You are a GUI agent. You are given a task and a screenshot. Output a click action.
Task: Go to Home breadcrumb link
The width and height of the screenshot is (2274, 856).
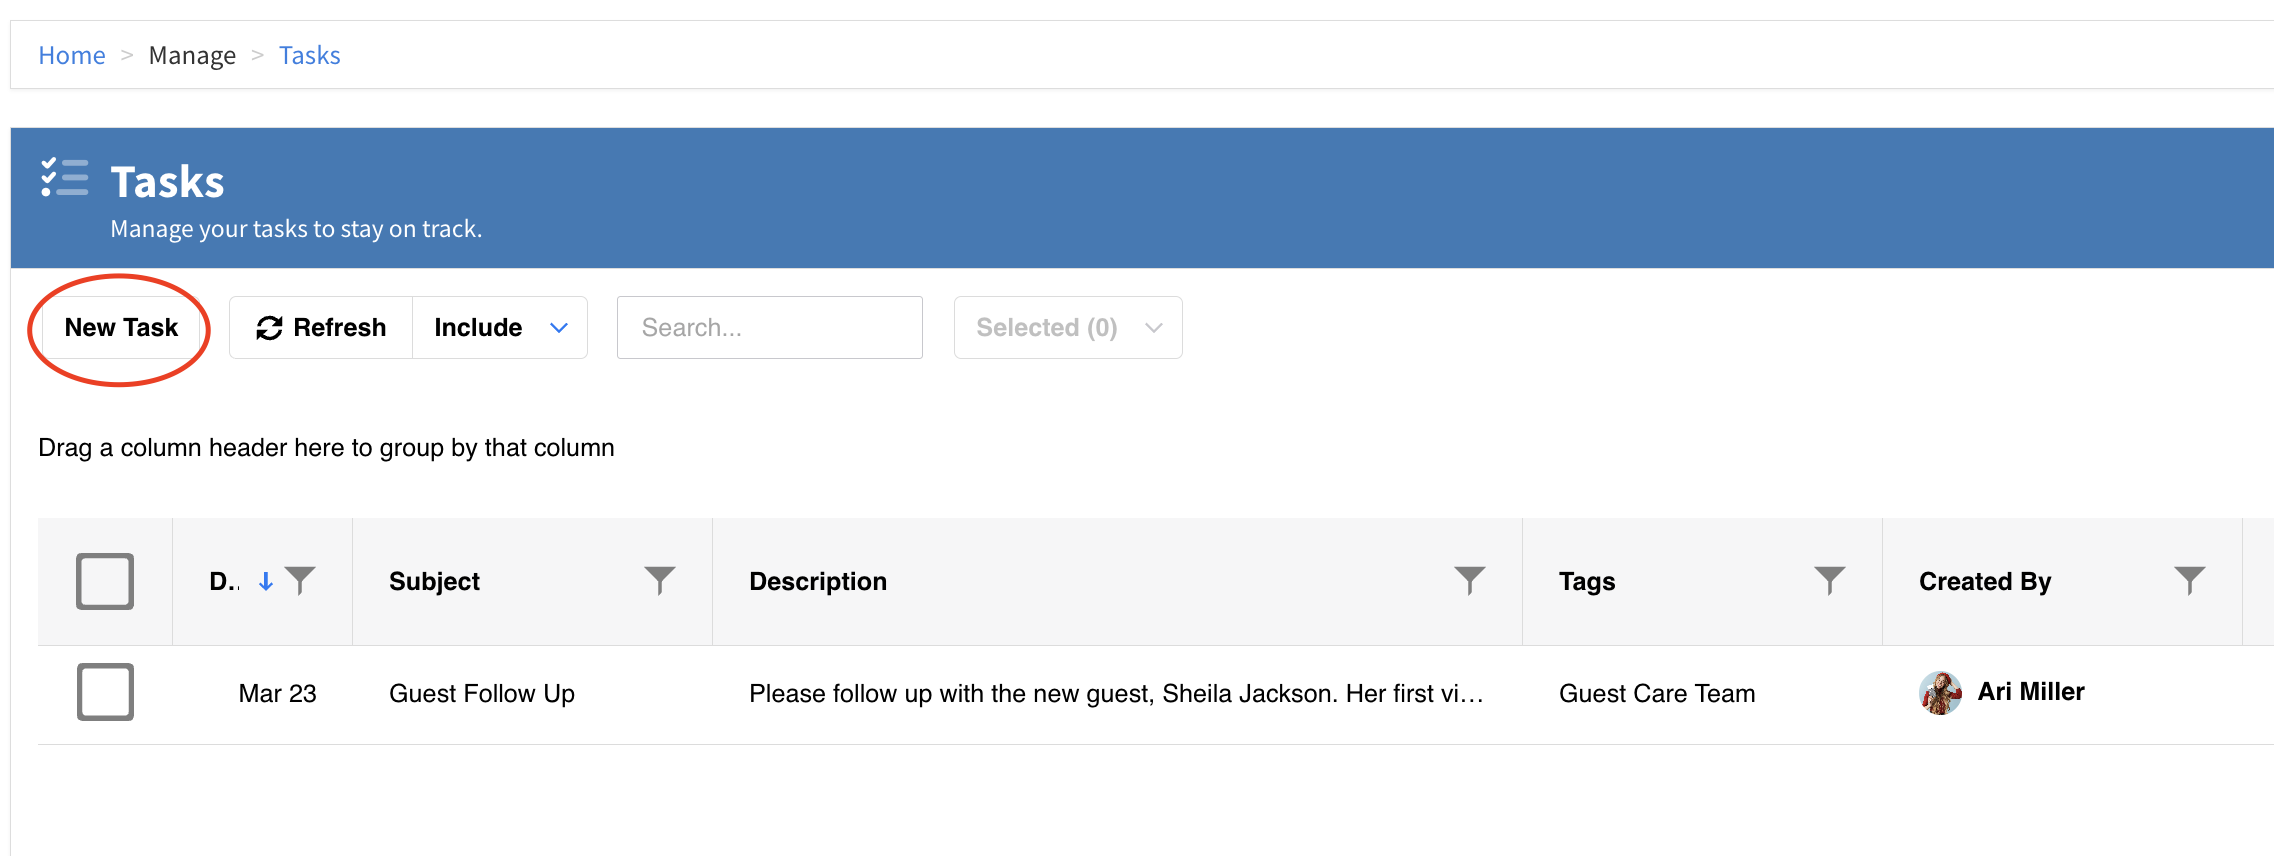[72, 55]
